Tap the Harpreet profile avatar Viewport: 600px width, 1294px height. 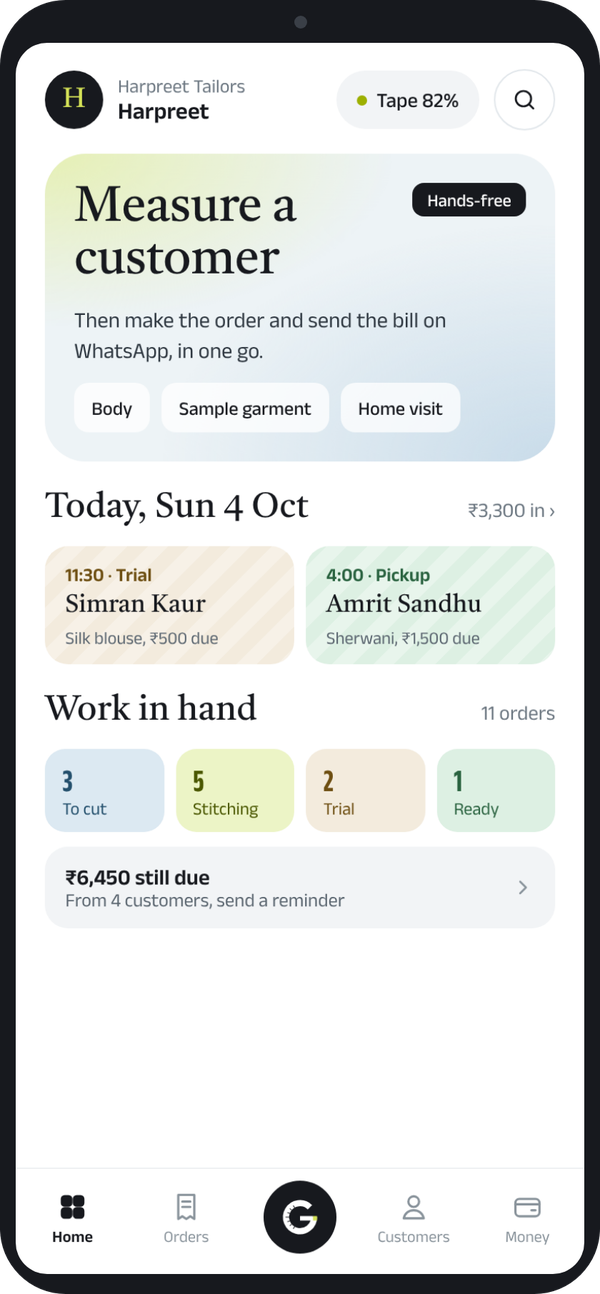pos(74,100)
